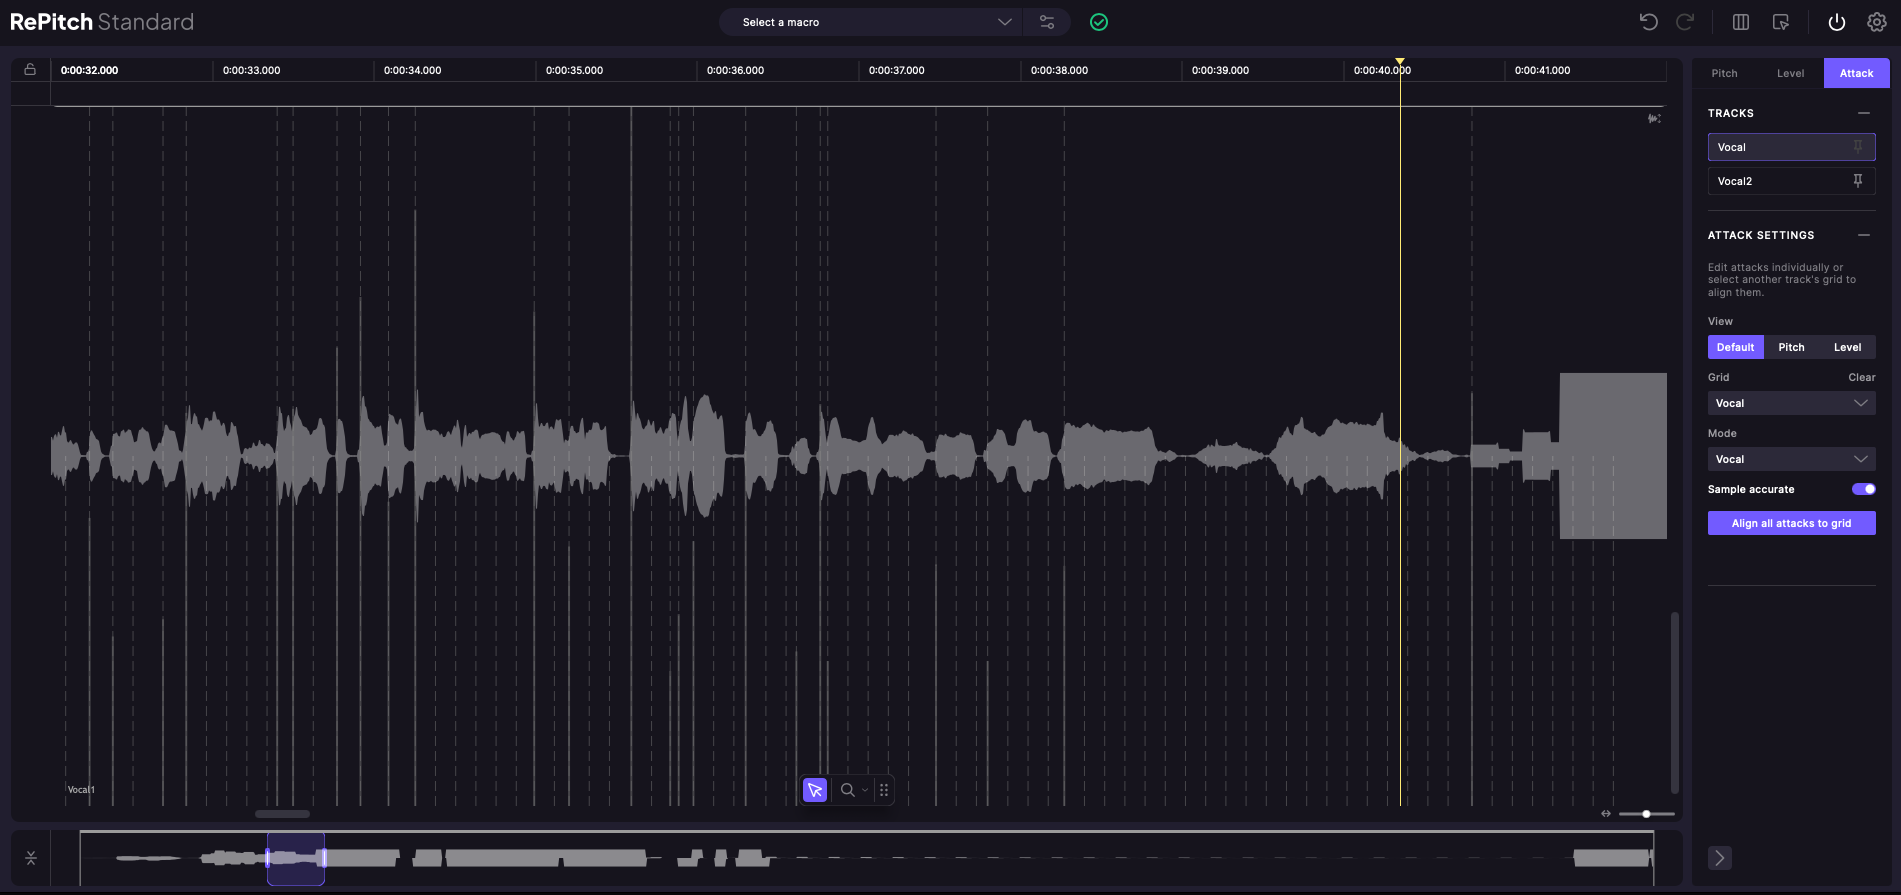The width and height of the screenshot is (1901, 895).
Task: Switch to the Level tab
Action: 1790,73
